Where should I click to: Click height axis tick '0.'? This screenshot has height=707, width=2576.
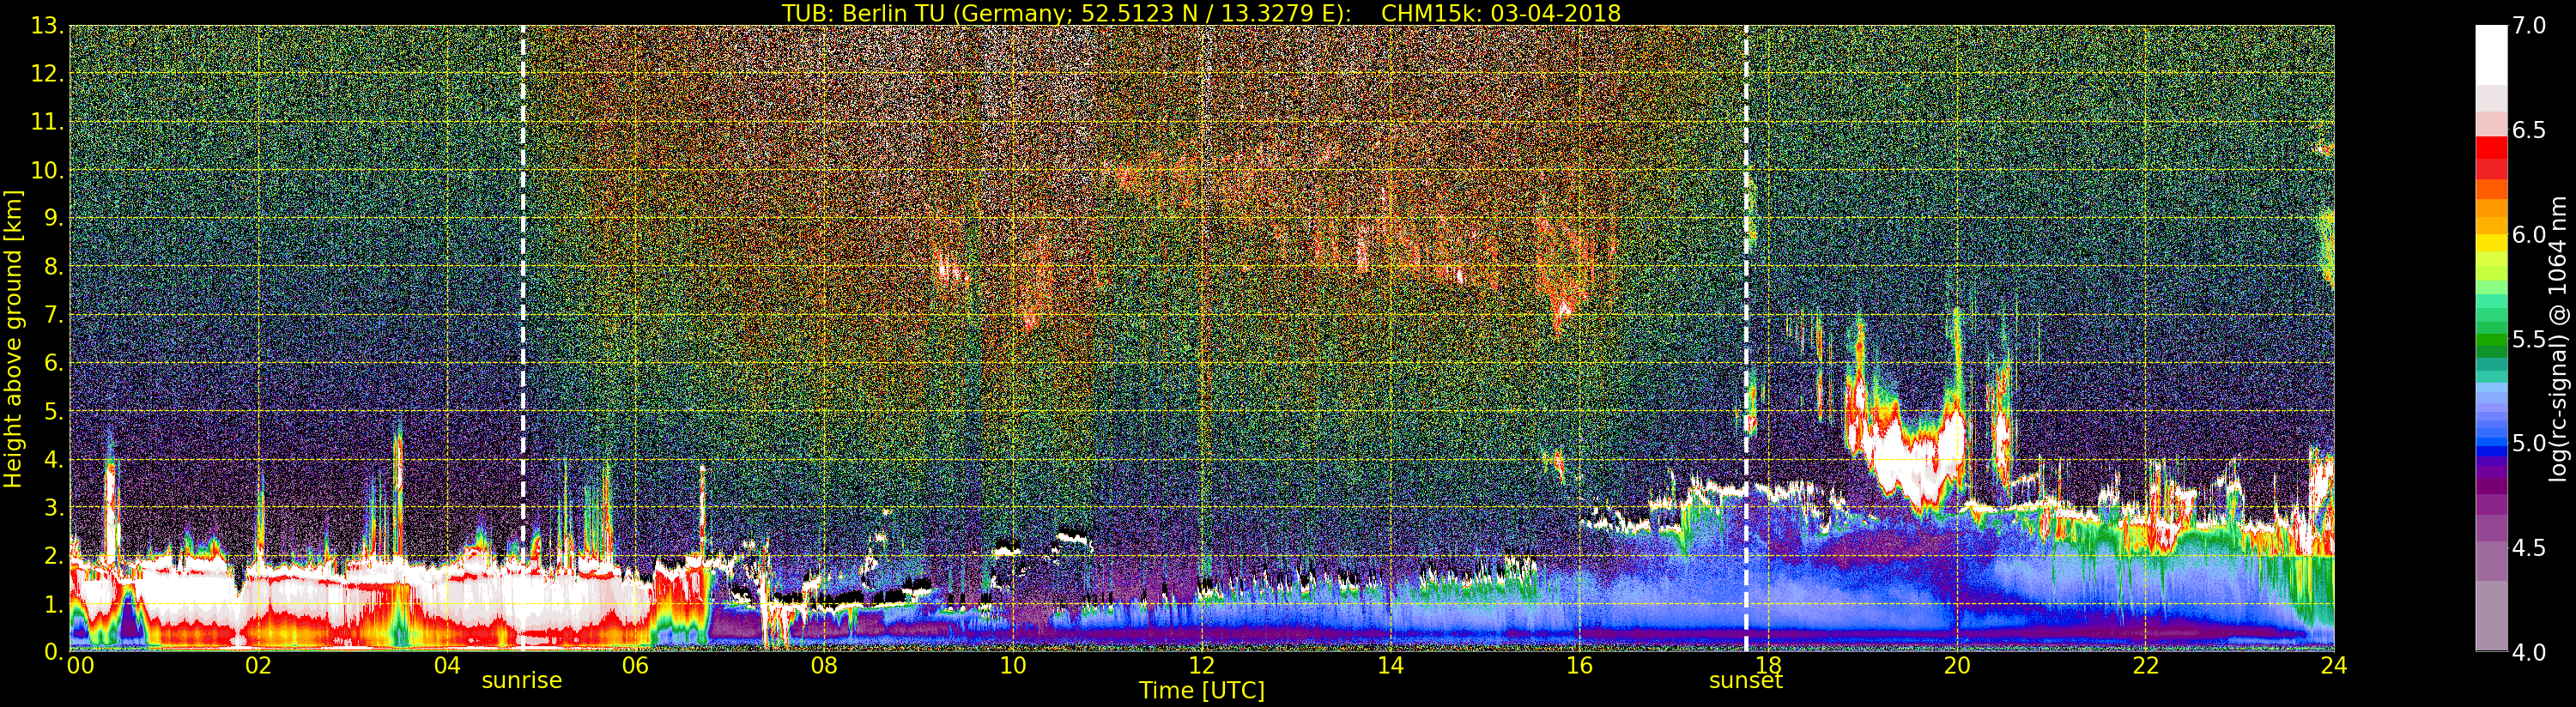tap(54, 652)
